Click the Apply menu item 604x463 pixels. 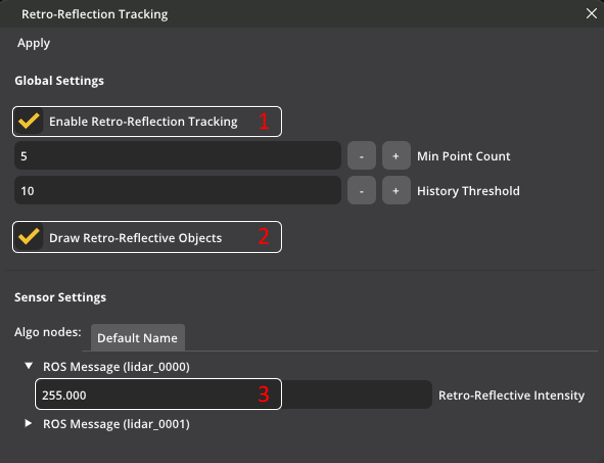34,43
